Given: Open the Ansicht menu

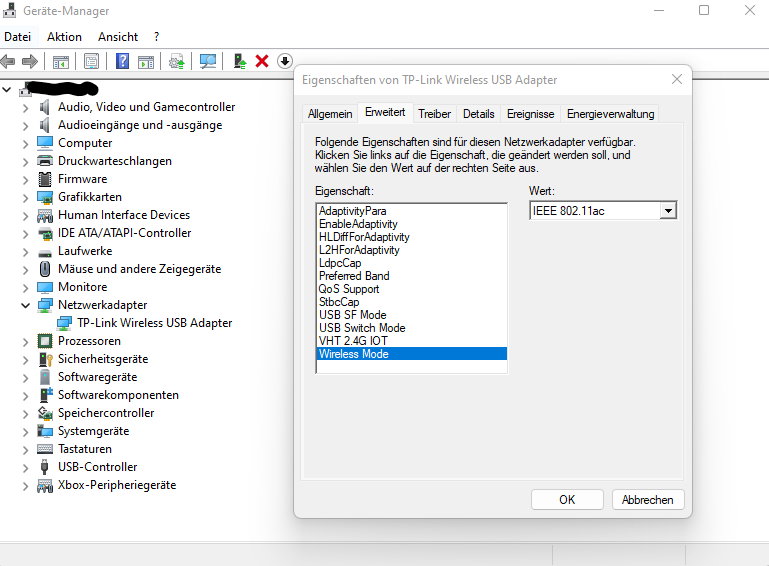Looking at the screenshot, I should [118, 37].
